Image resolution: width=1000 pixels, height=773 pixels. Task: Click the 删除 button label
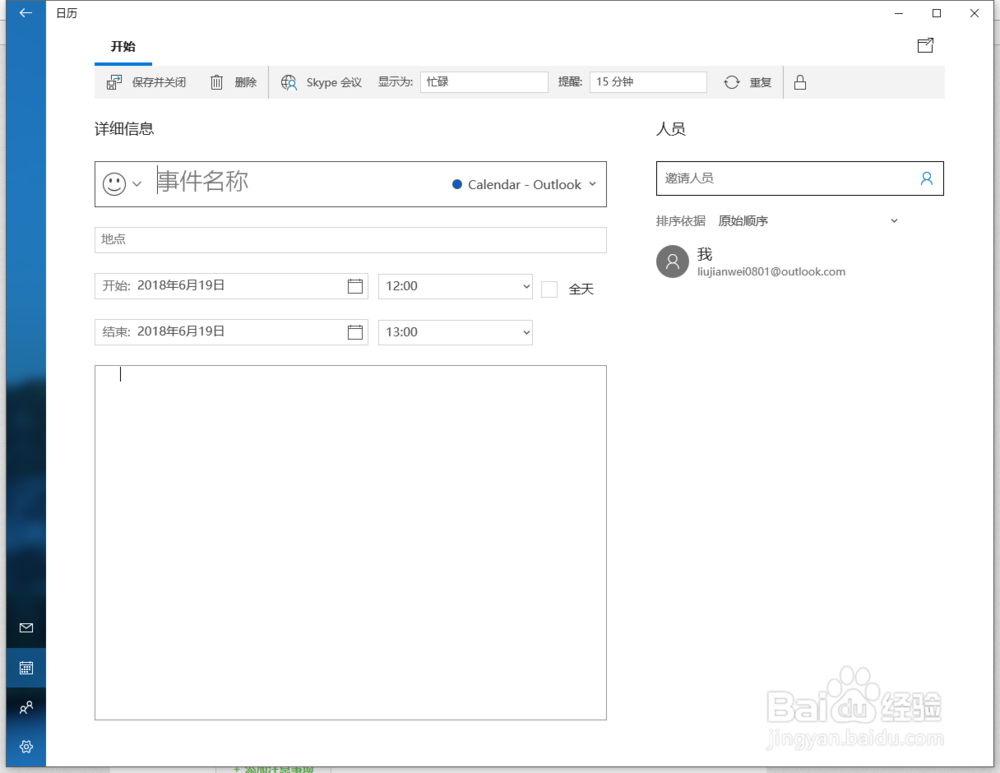click(x=246, y=82)
